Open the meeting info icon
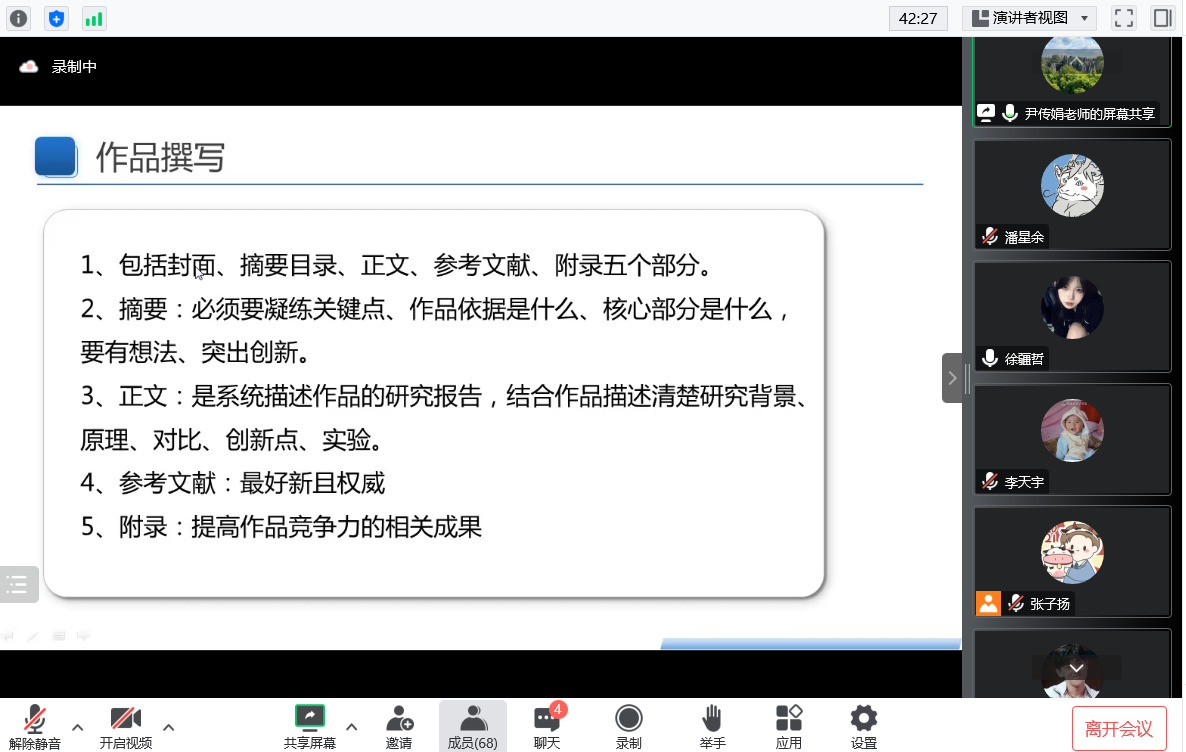The width and height of the screenshot is (1186, 752). pyautogui.click(x=19, y=18)
